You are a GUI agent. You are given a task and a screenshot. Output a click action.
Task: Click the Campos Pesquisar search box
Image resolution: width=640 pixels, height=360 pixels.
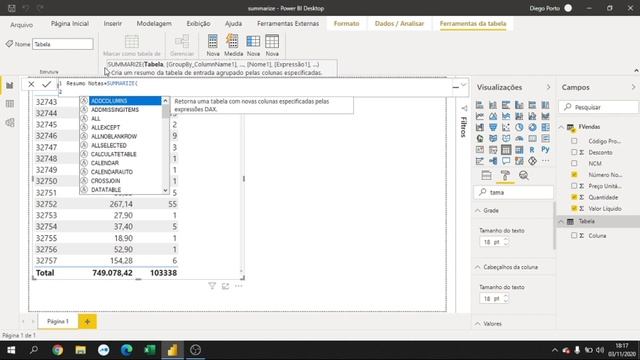[x=598, y=107]
